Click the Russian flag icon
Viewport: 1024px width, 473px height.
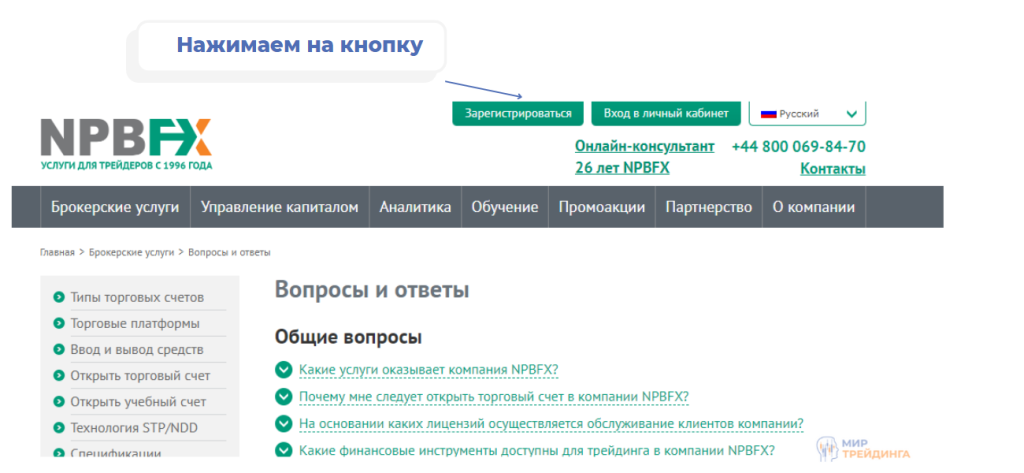click(x=769, y=114)
